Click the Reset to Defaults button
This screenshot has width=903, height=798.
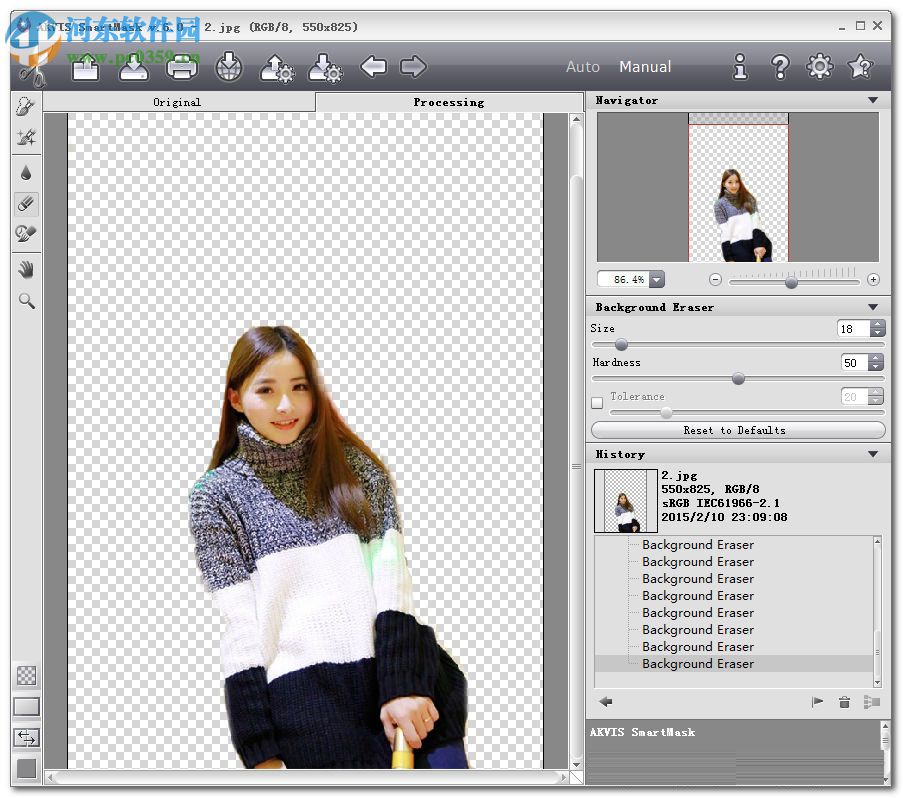[737, 430]
